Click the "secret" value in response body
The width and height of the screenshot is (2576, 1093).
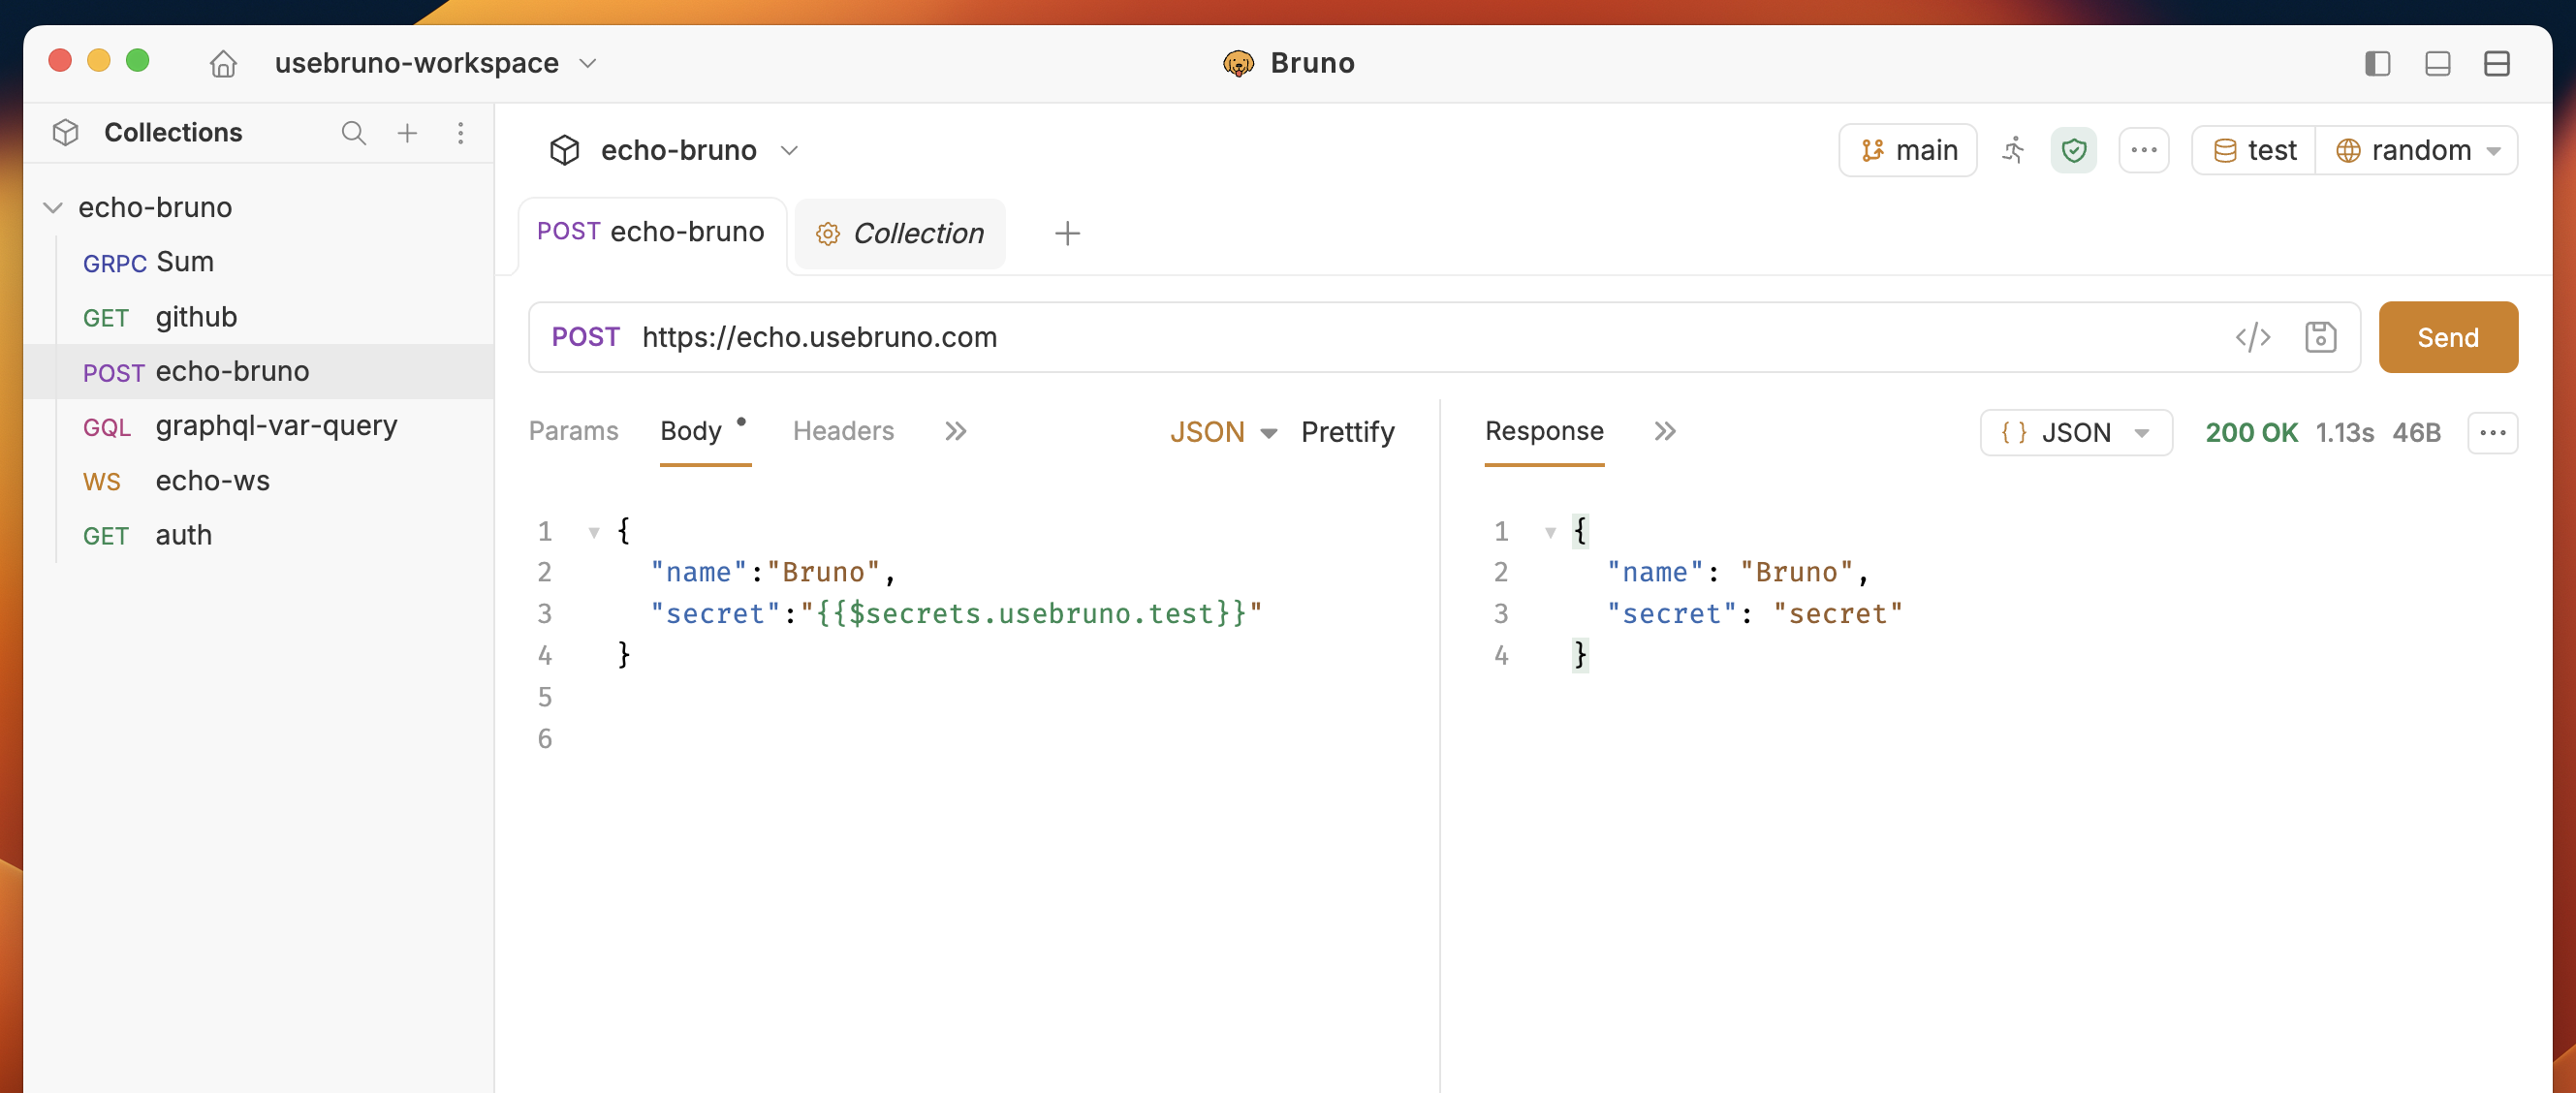click(1838, 613)
